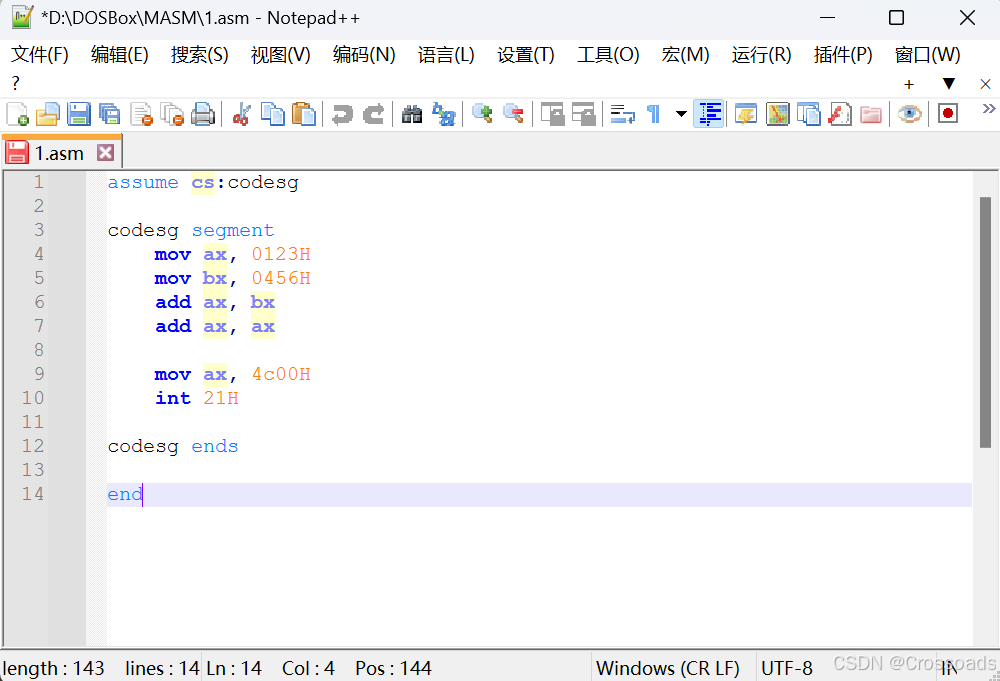This screenshot has width=1000, height=681.
Task: Open the black triangle dropdown in menu bar
Action: click(948, 84)
